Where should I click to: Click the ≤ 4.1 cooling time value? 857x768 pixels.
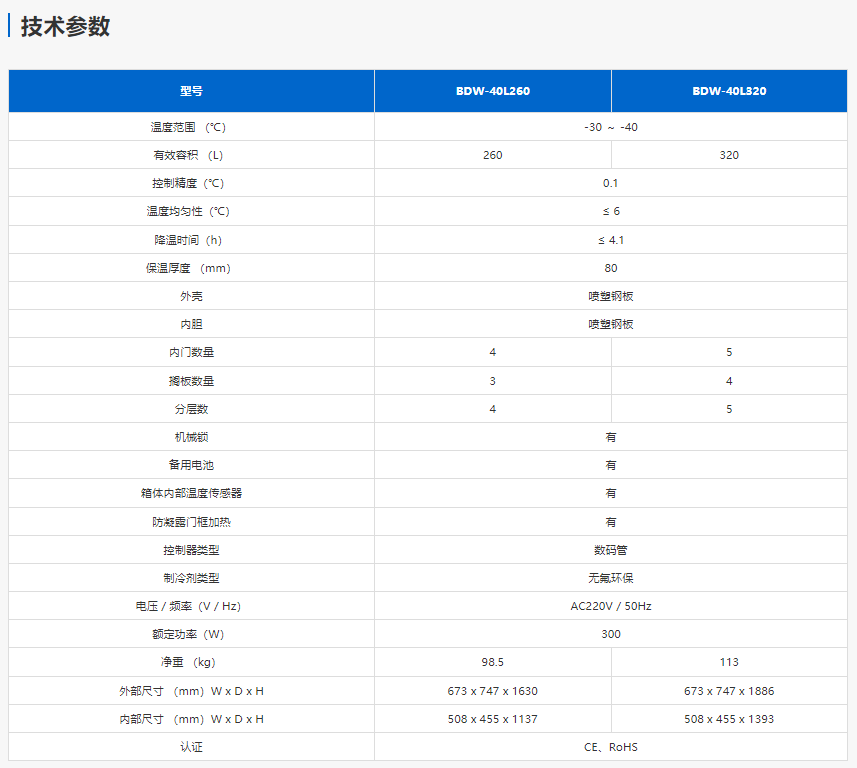pos(610,240)
